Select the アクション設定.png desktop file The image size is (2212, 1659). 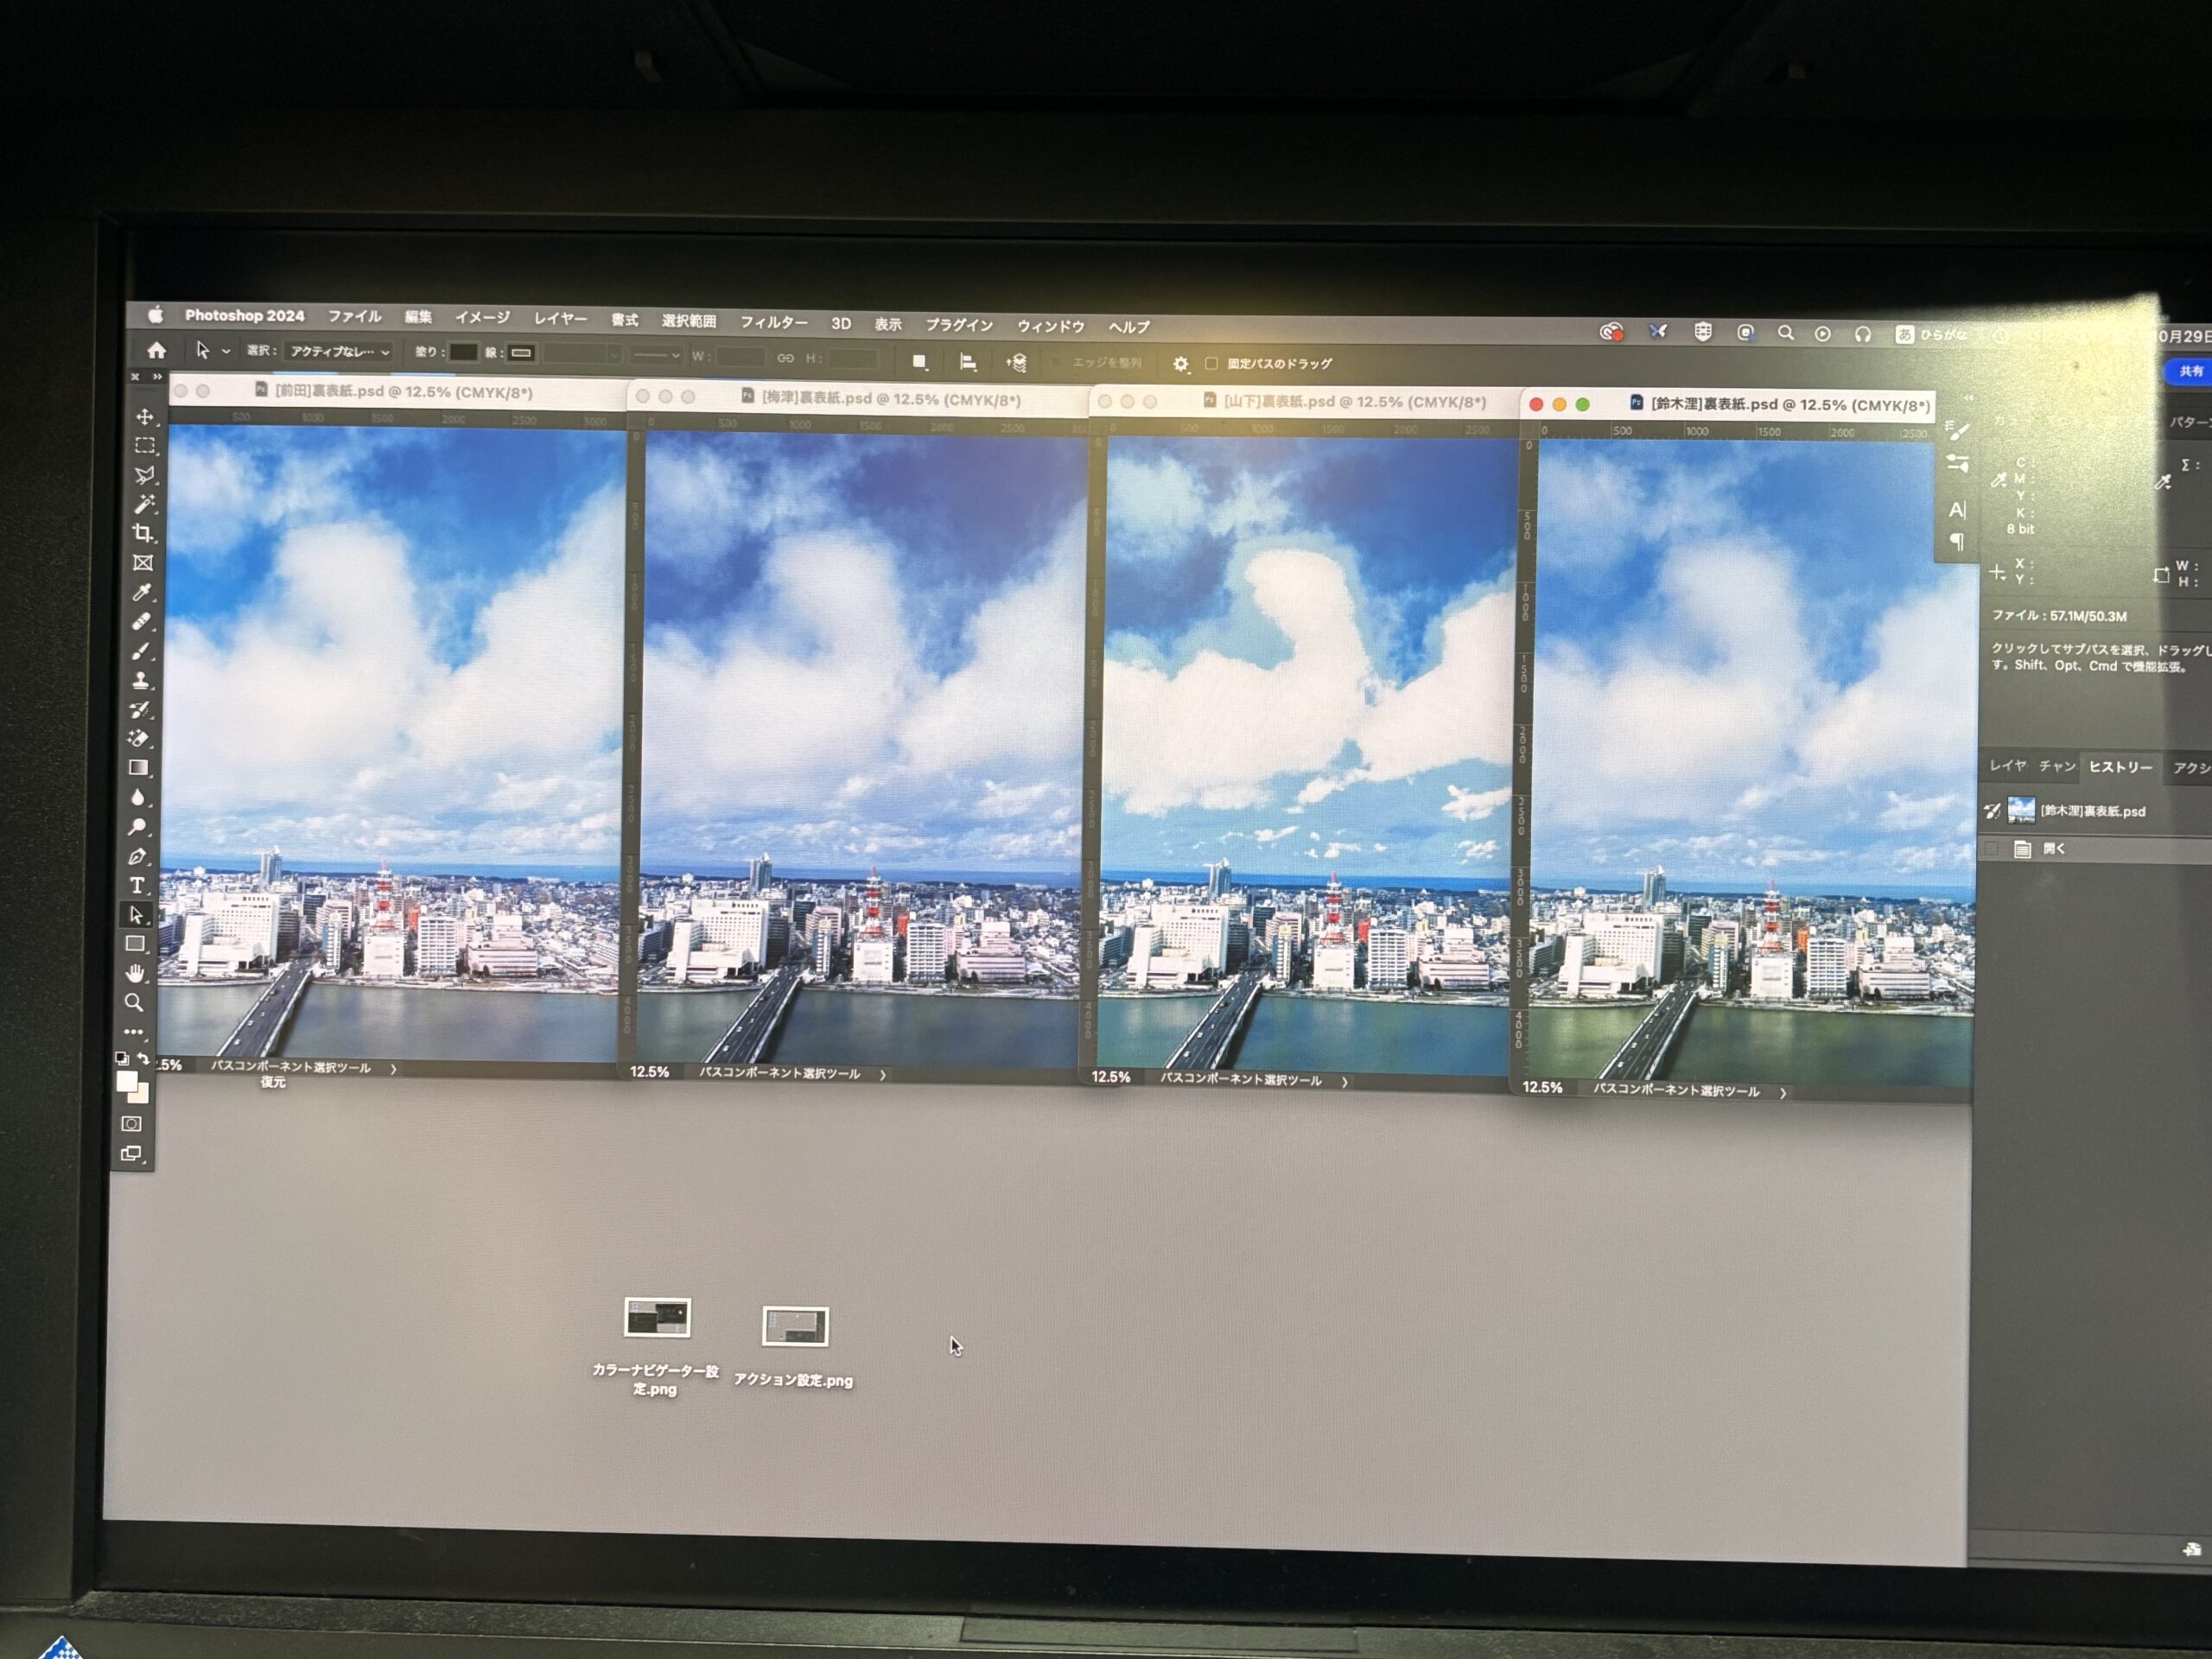click(x=795, y=1328)
